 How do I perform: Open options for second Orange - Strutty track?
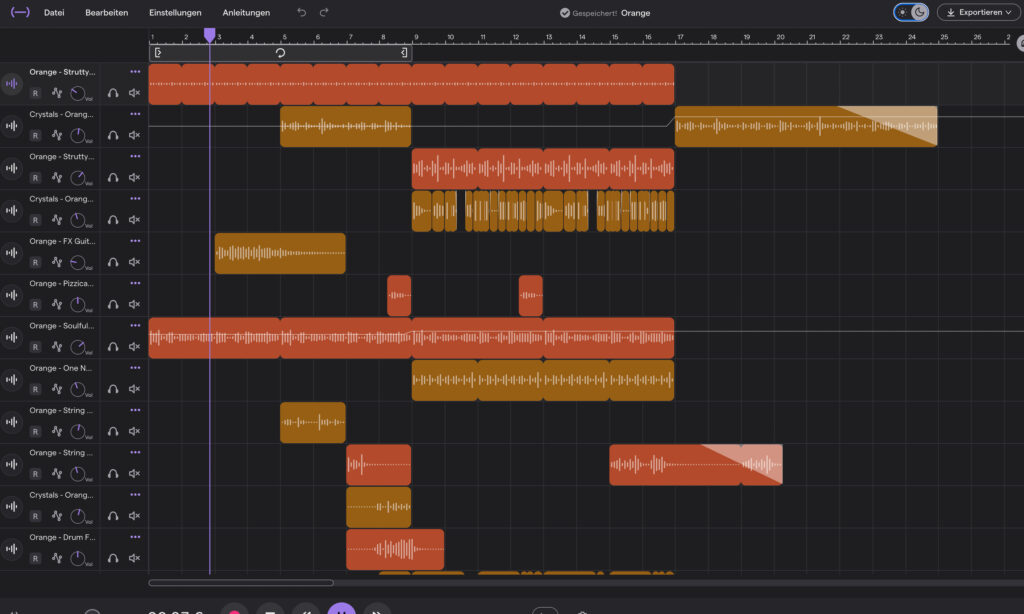pos(135,156)
